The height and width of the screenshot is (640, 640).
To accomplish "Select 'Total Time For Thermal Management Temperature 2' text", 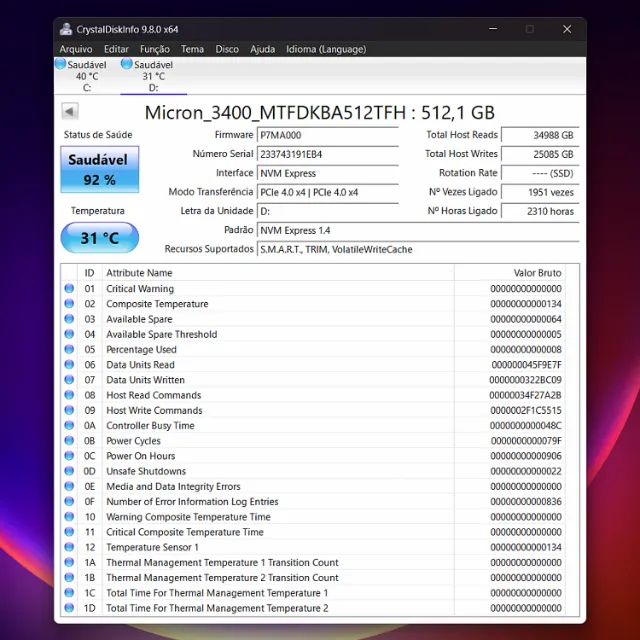I will (217, 608).
